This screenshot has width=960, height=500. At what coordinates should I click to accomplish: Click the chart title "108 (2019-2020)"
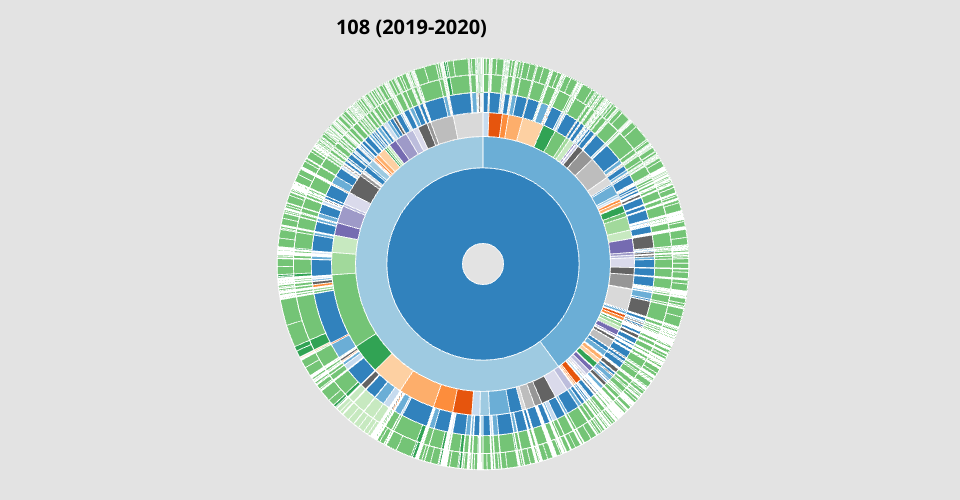(x=412, y=28)
